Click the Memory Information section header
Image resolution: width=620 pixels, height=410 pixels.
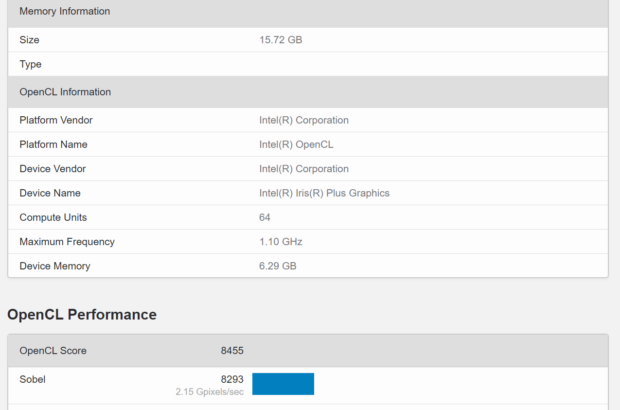pos(65,11)
